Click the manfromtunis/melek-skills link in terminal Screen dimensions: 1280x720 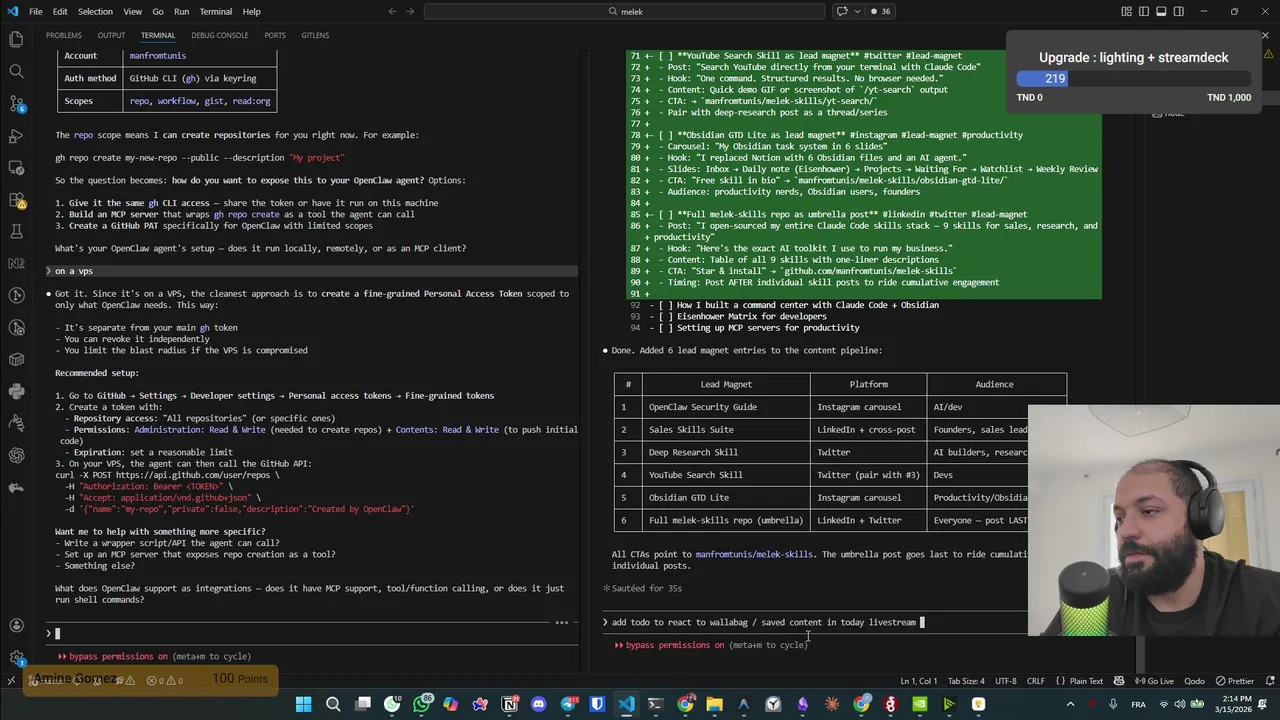[754, 554]
